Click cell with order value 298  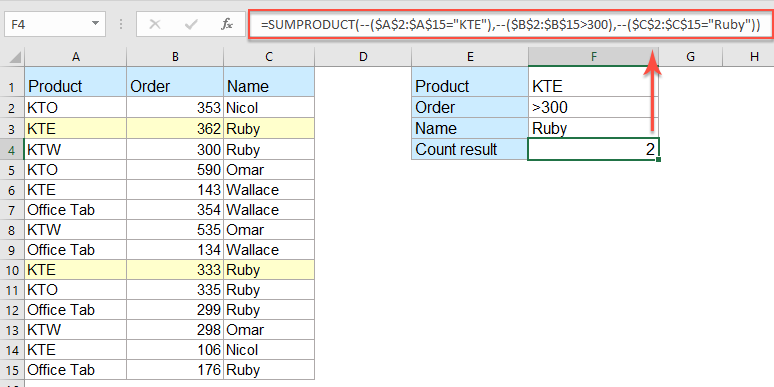(x=175, y=330)
